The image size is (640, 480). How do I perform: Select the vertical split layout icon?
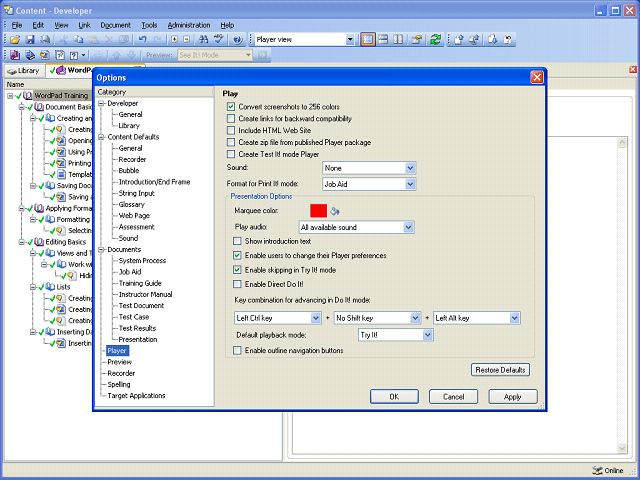[398, 40]
